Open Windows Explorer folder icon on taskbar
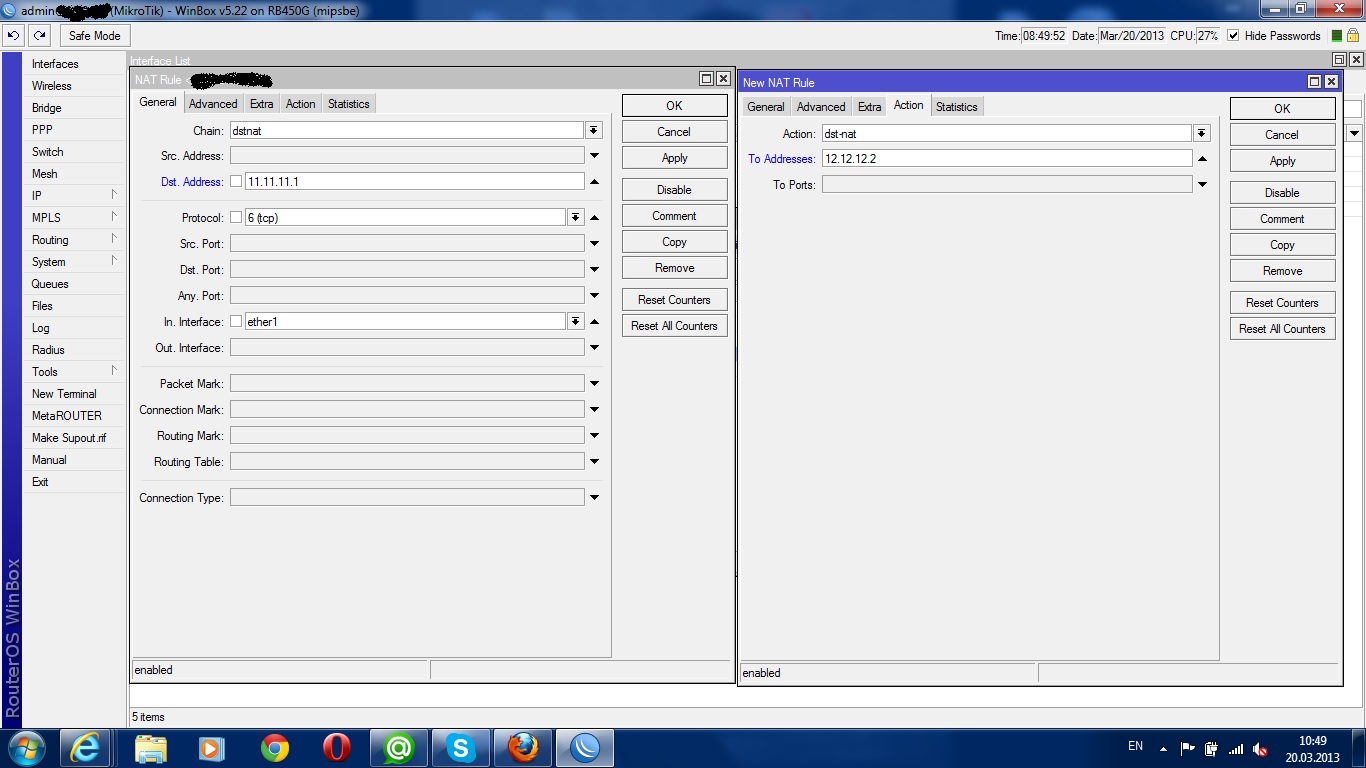The height and width of the screenshot is (768, 1366). pos(150,748)
